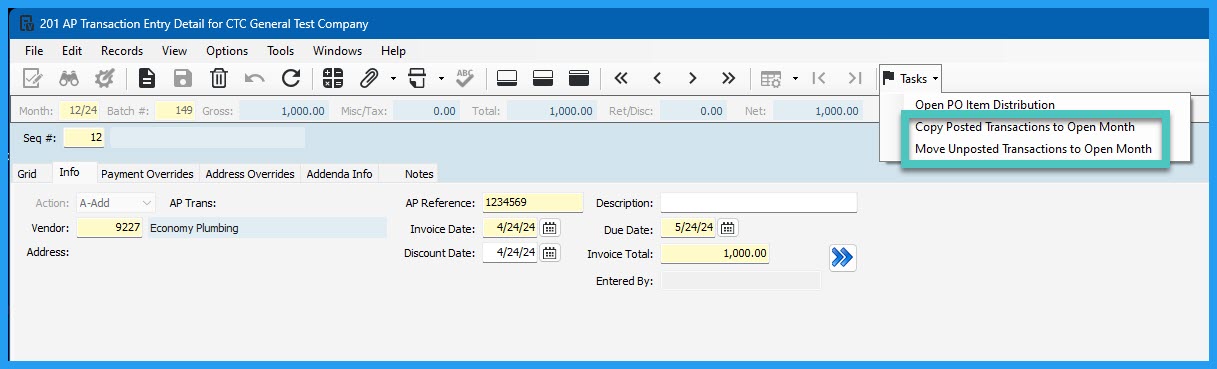Expand the grid settings dropdown arrow
The image size is (1217, 369).
tap(795, 78)
